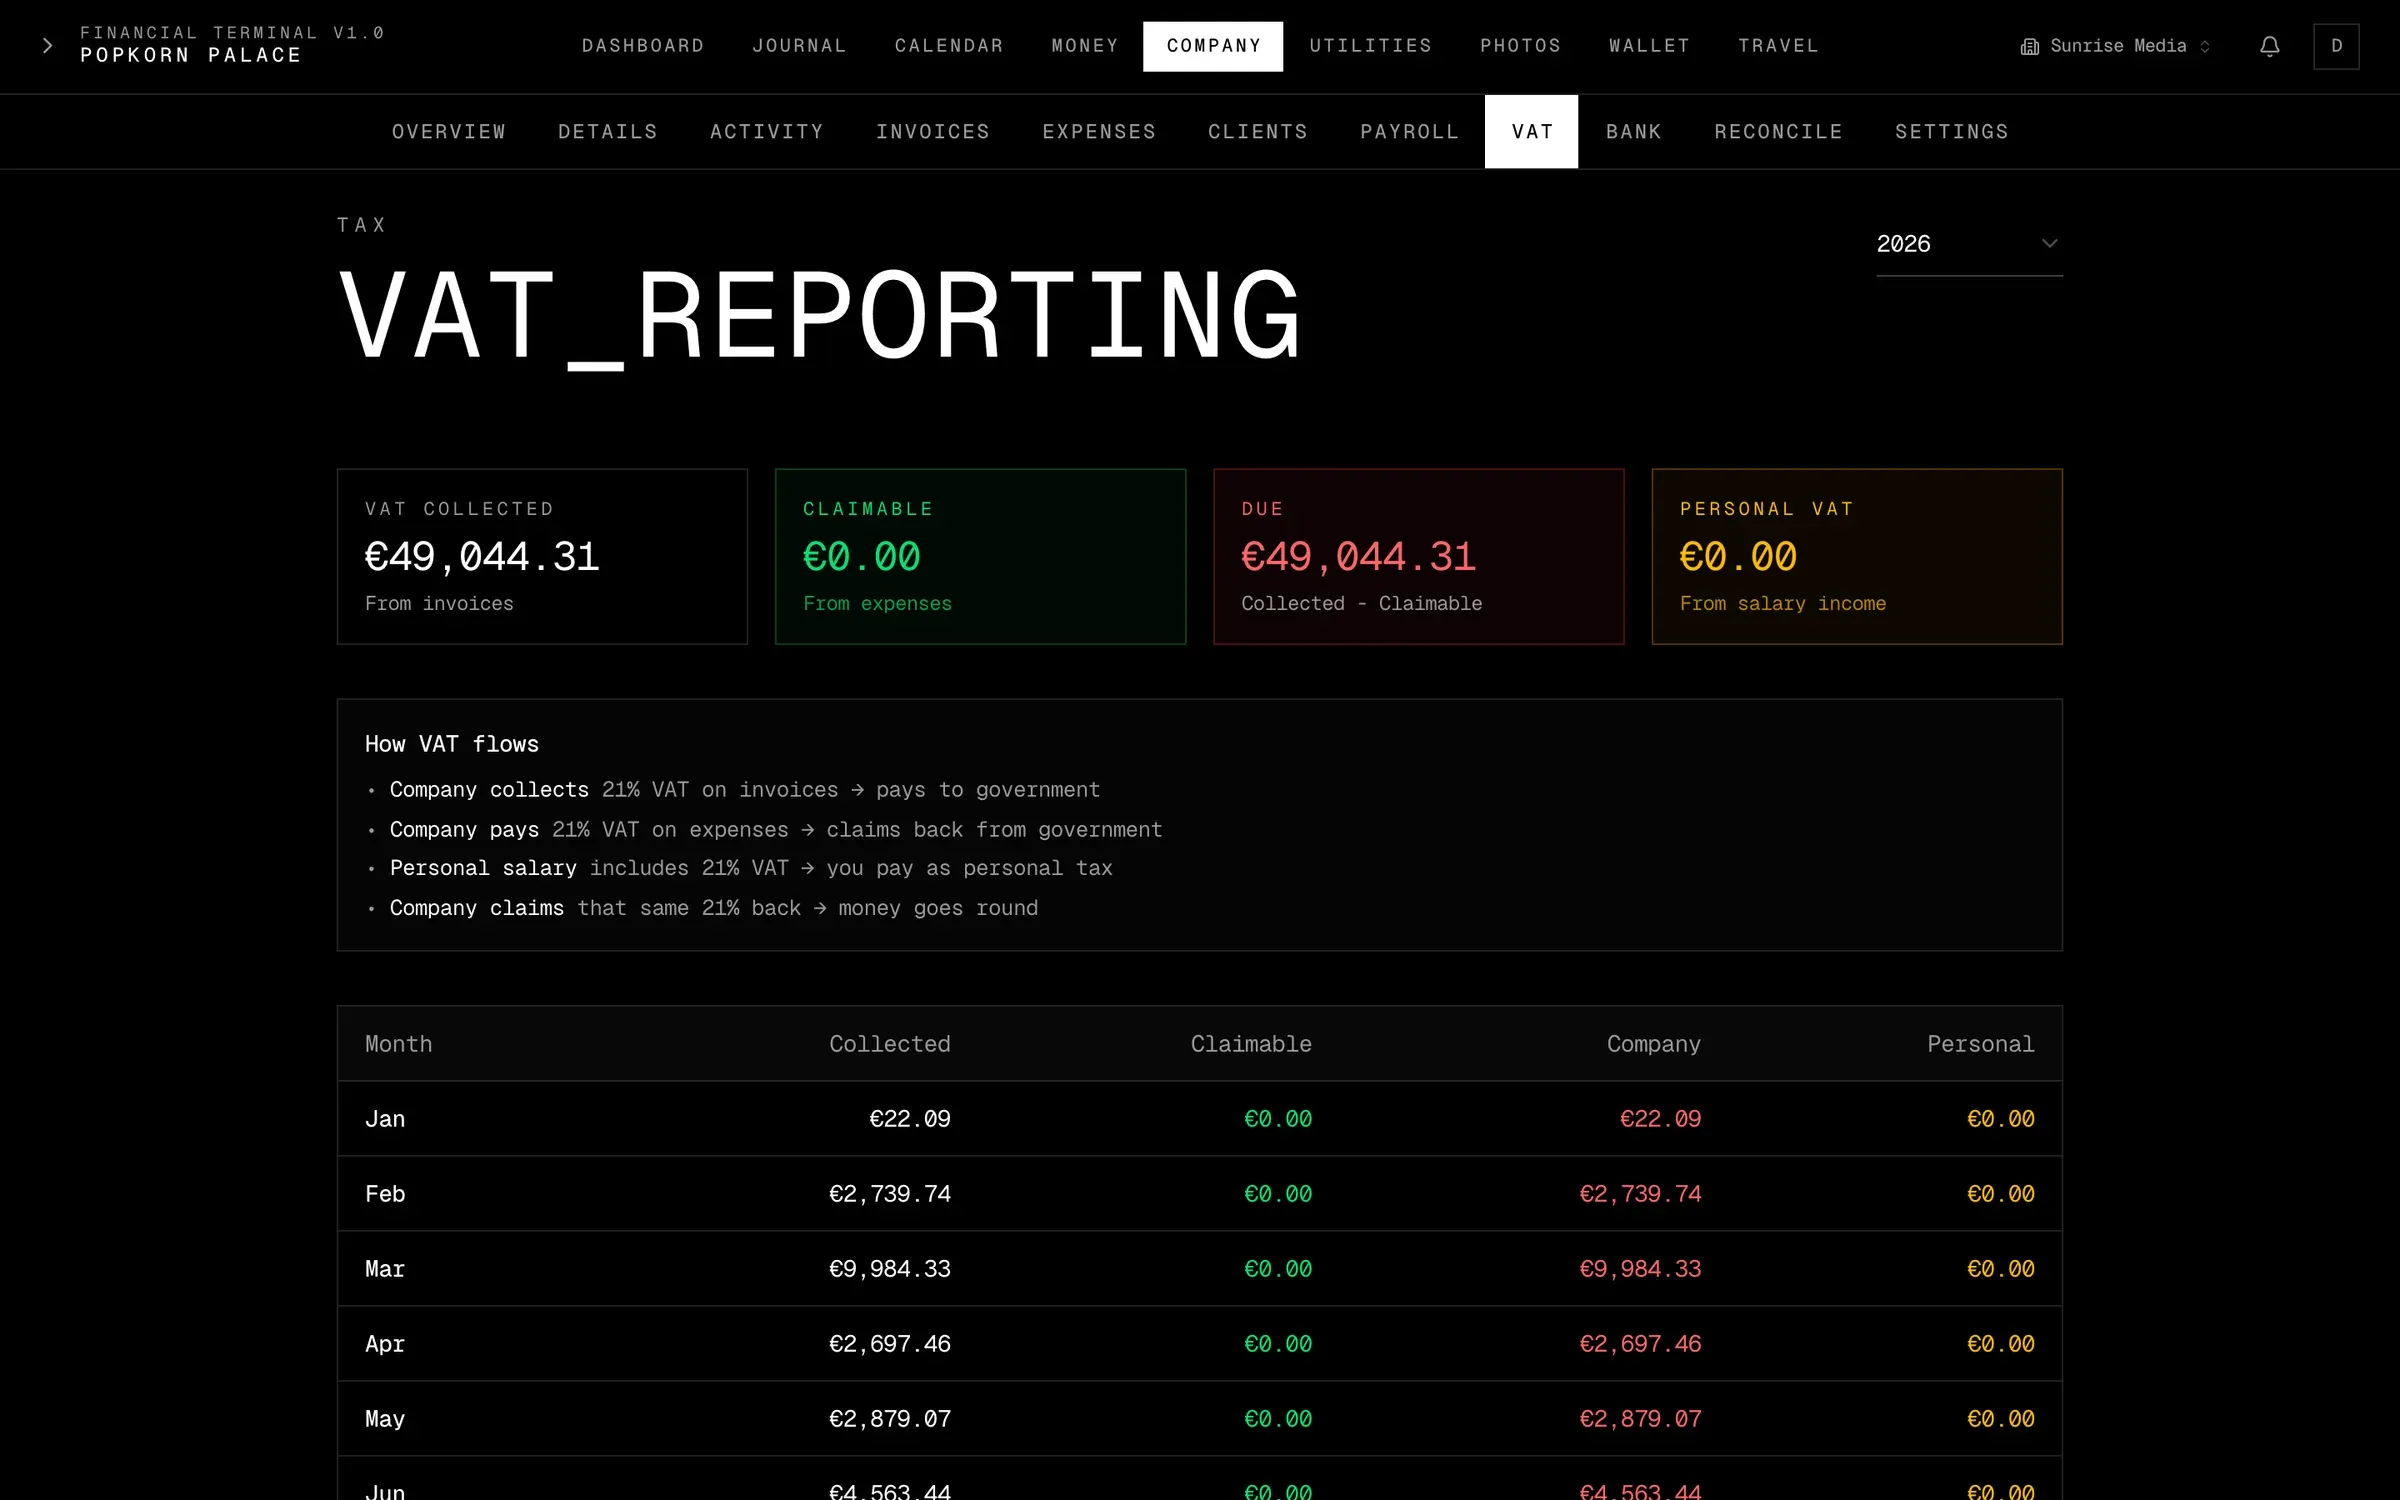Select the Company section
The height and width of the screenshot is (1500, 2400).
(1213, 46)
